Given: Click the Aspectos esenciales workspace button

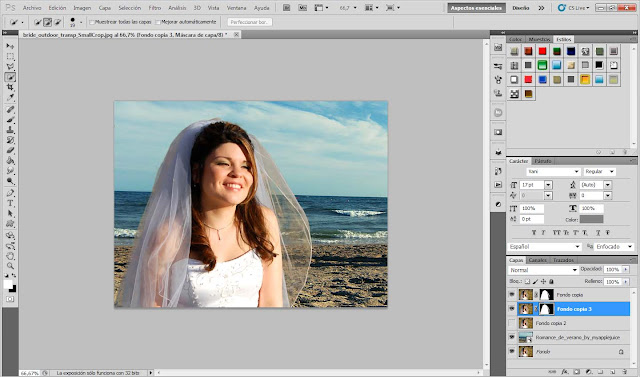Looking at the screenshot, I should point(476,8).
